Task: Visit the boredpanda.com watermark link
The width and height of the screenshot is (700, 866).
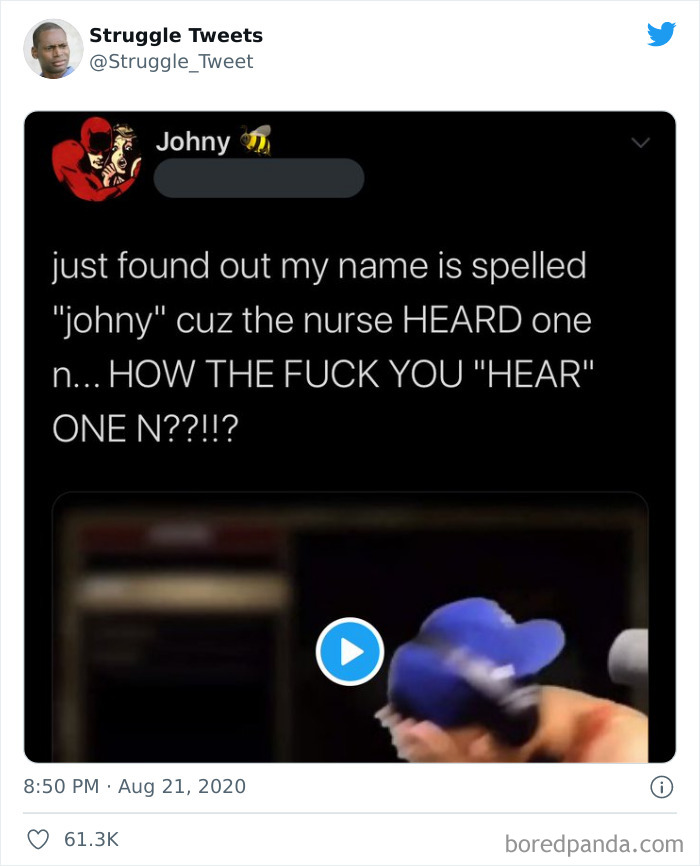Action: [594, 844]
